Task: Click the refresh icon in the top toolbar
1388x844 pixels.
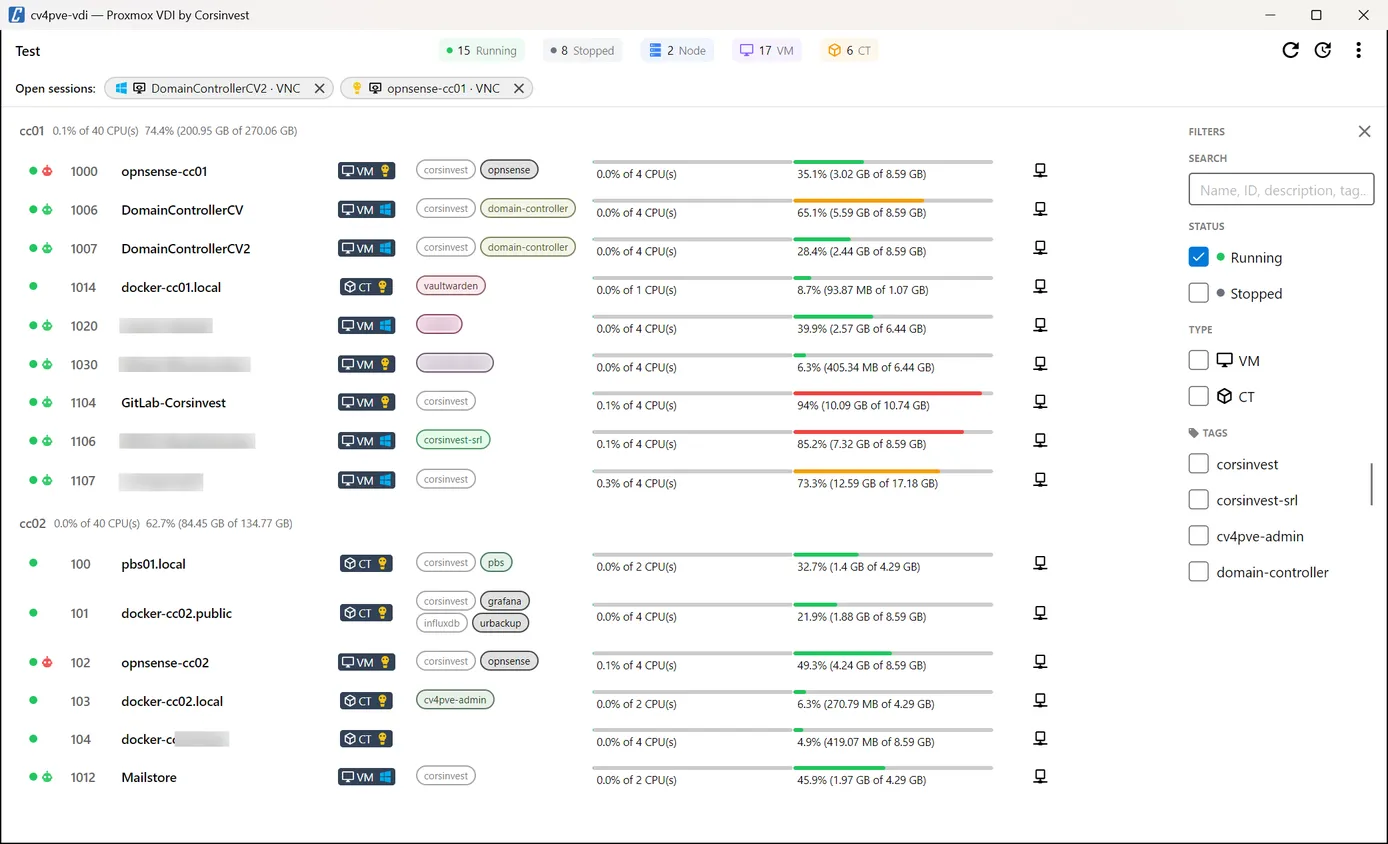Action: pyautogui.click(x=1291, y=50)
